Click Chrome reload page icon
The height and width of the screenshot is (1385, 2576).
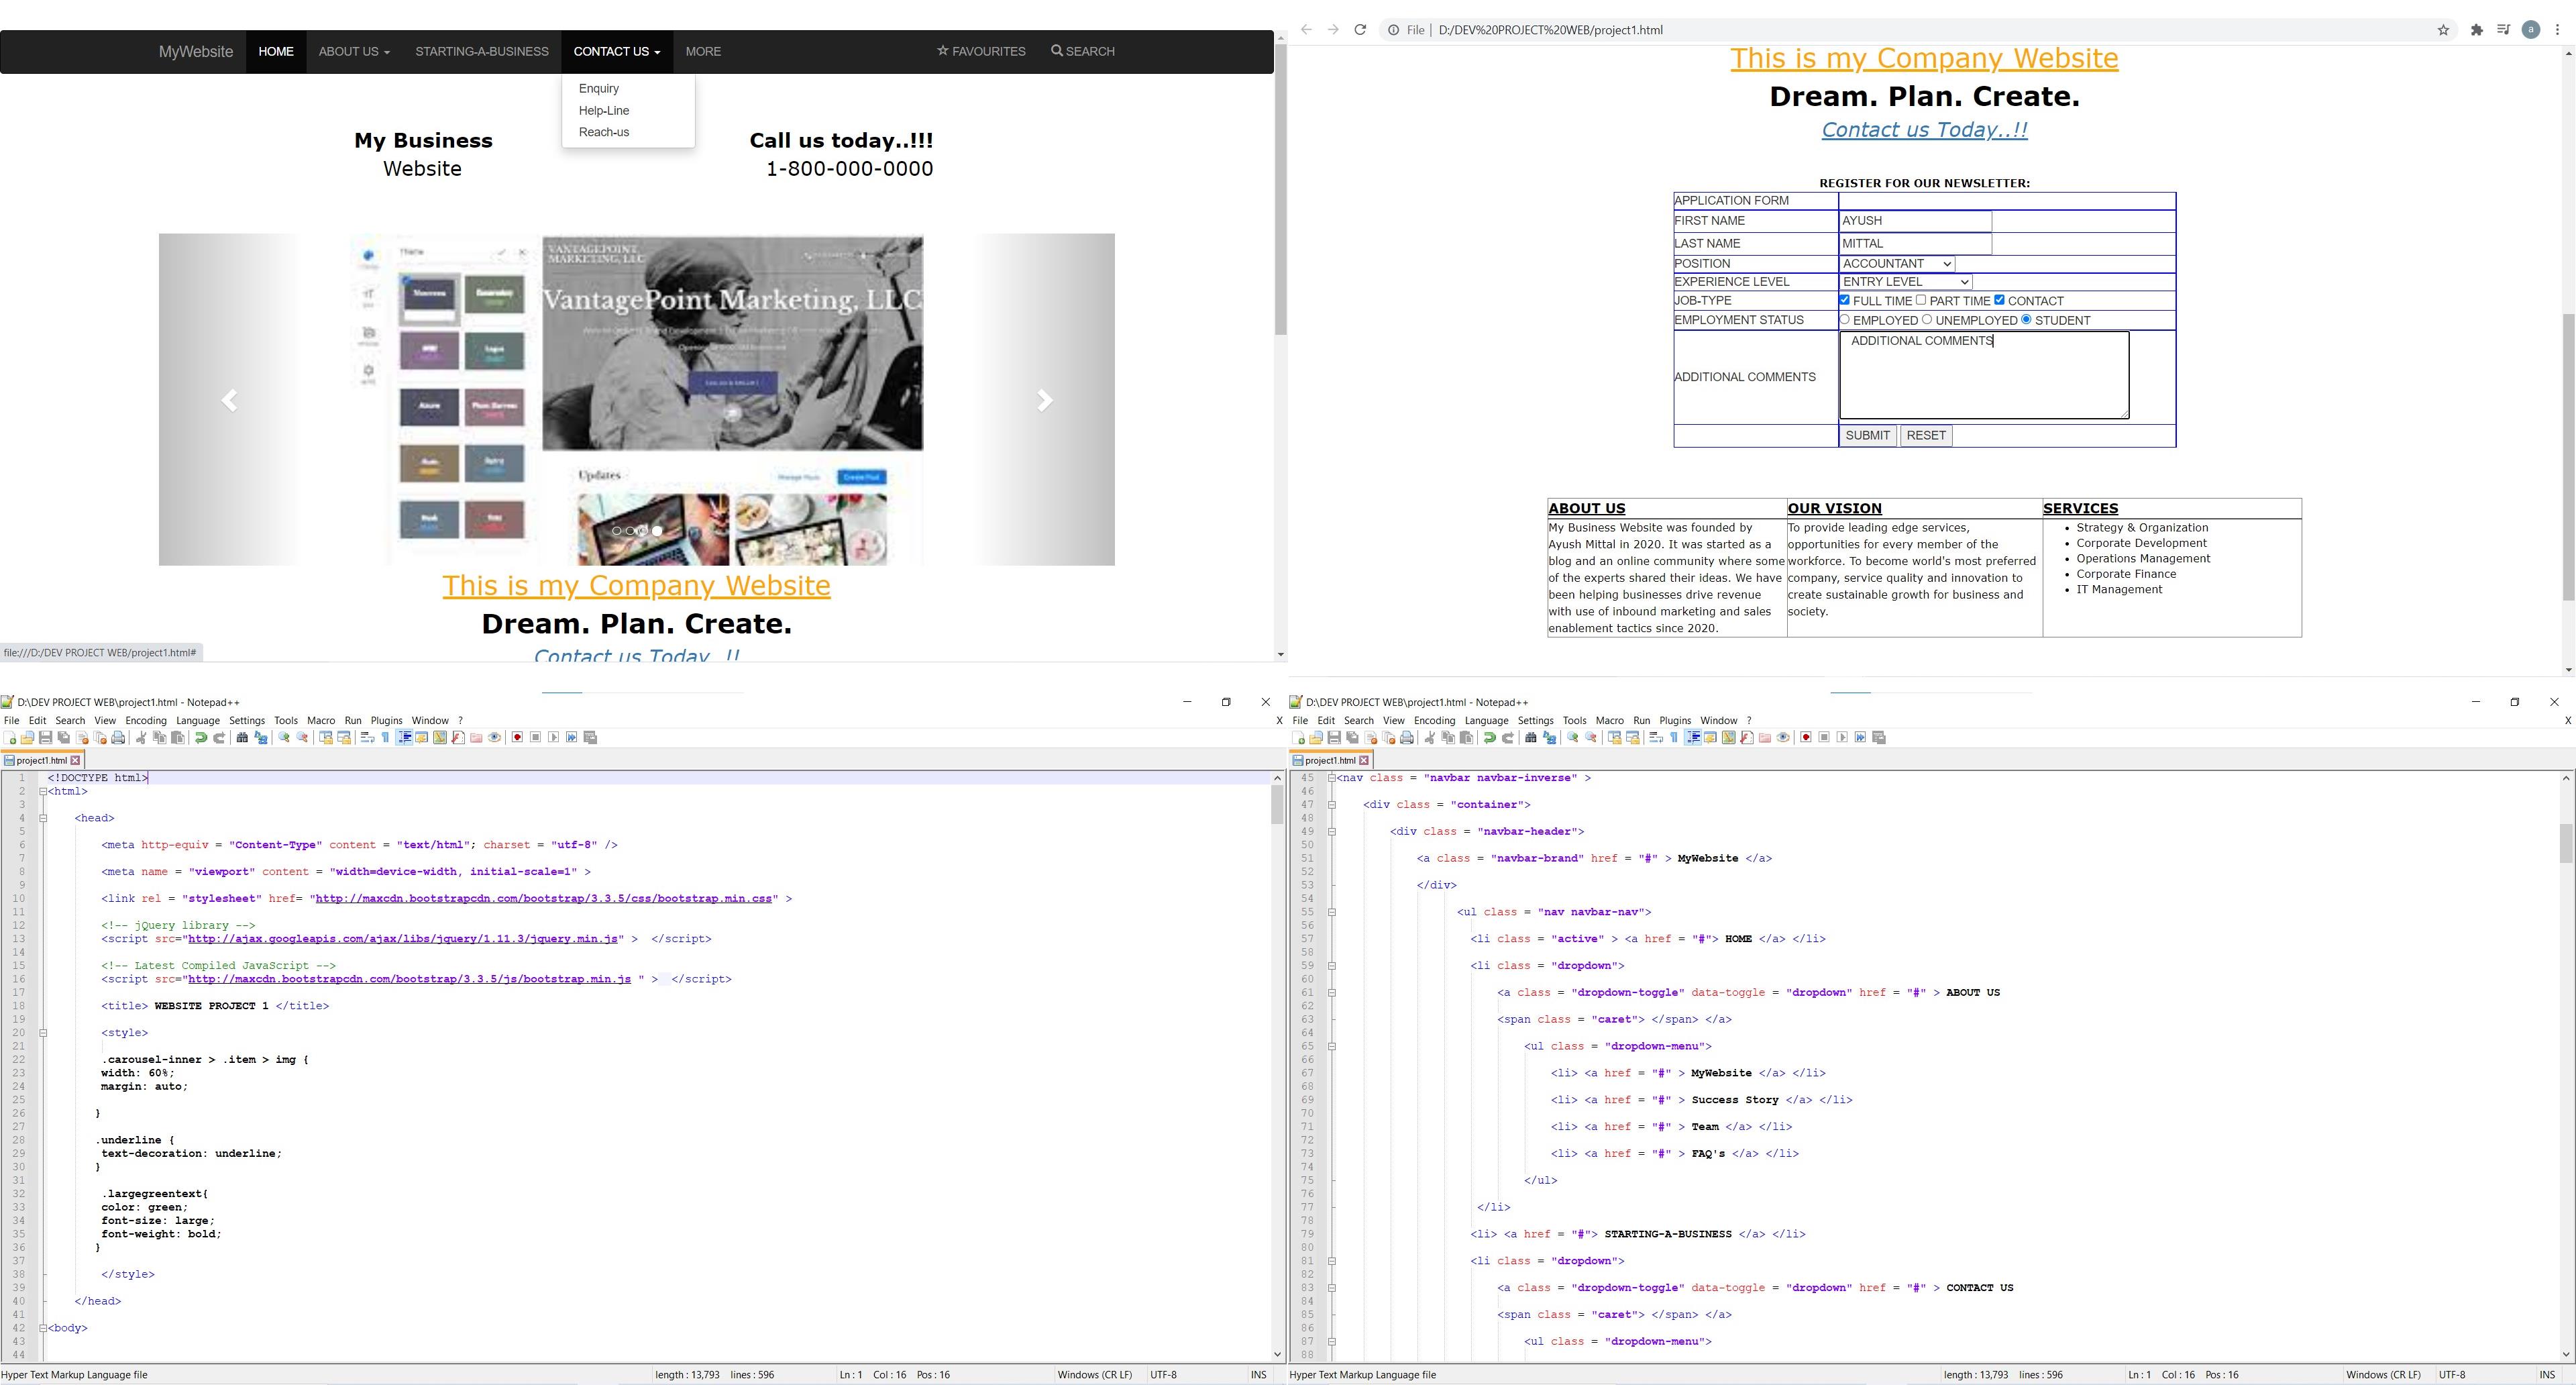[1360, 30]
